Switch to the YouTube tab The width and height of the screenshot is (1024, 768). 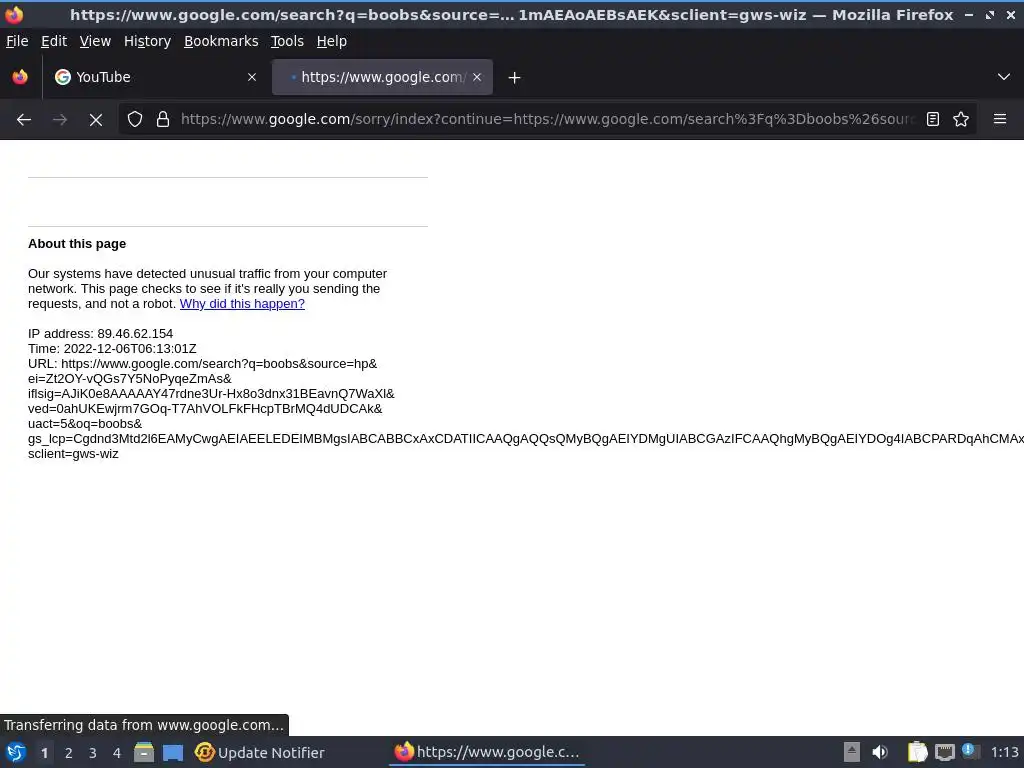pyautogui.click(x=155, y=77)
